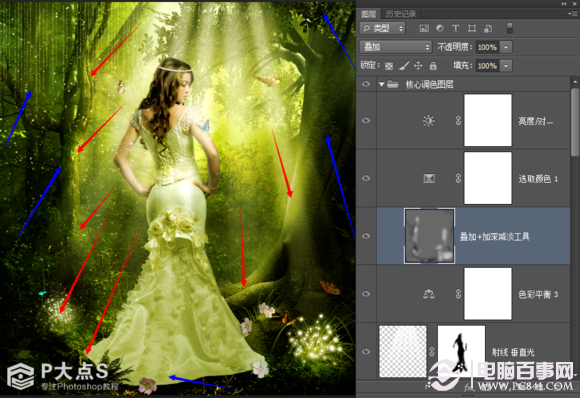
Task: Select the 叠加+加深减淡工具 gray thumbnail
Action: pos(429,236)
